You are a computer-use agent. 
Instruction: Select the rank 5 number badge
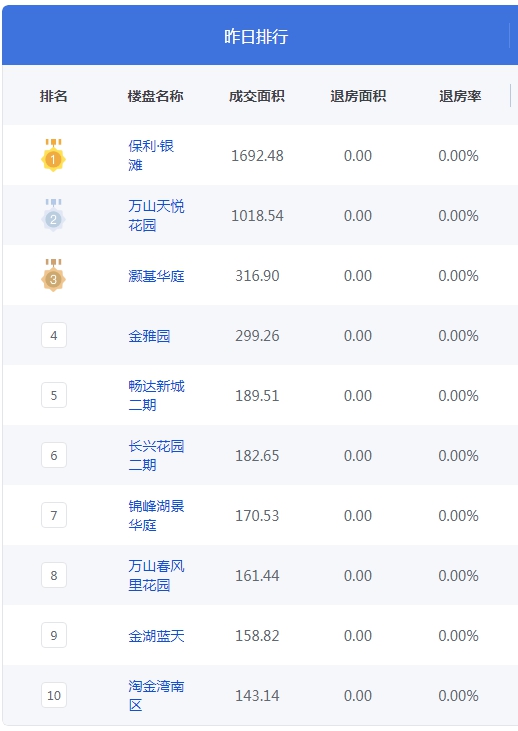click(x=54, y=395)
